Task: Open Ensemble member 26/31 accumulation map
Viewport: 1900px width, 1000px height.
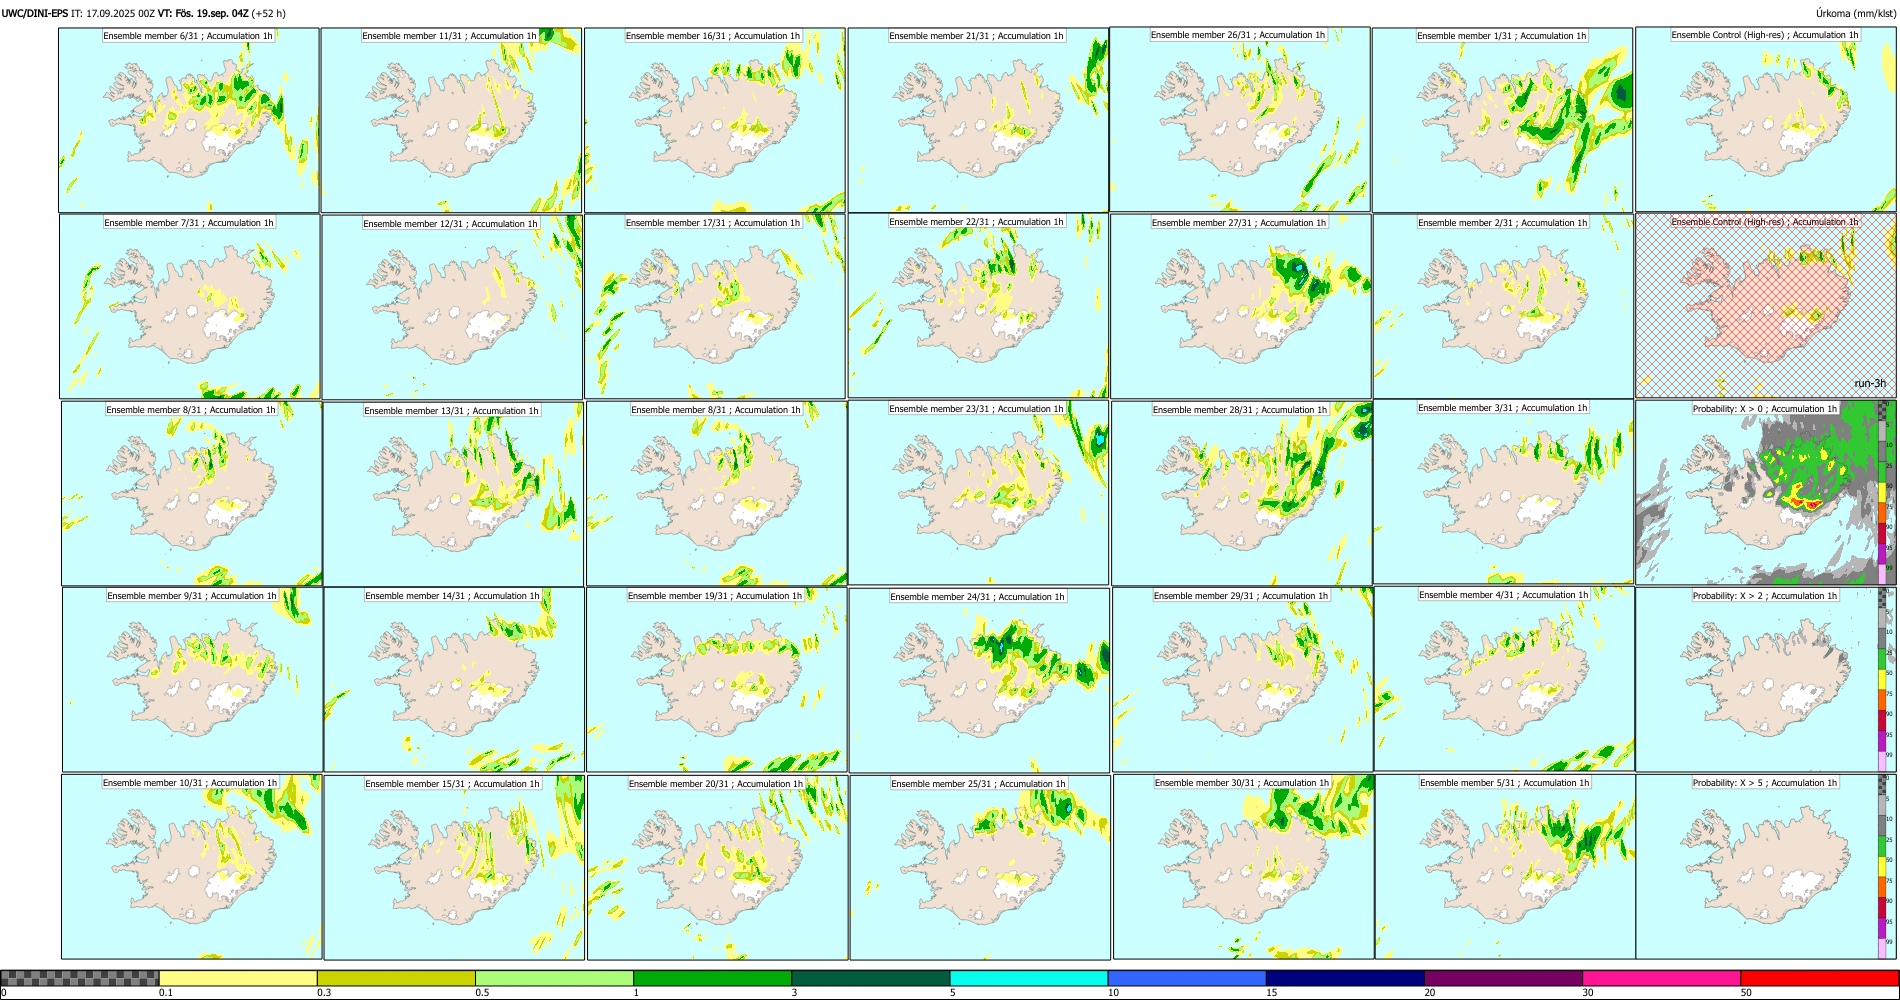Action: (x=1240, y=119)
